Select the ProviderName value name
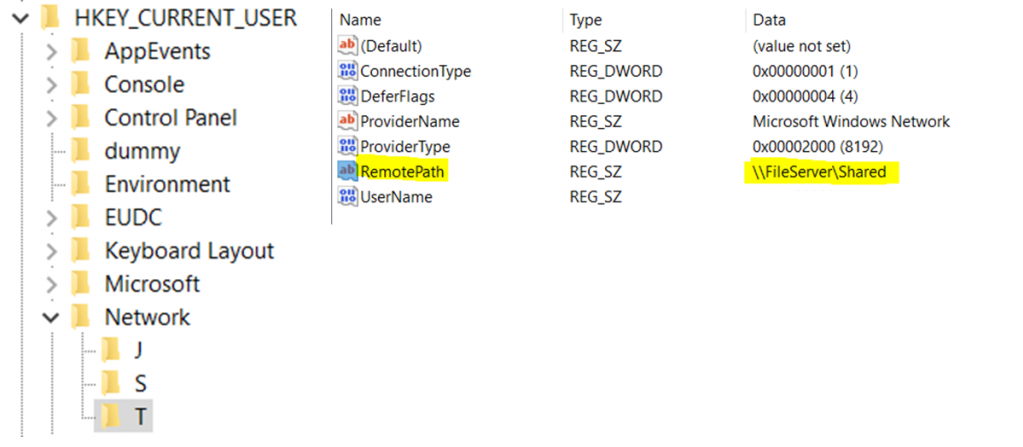This screenshot has width=1023, height=447. click(410, 121)
